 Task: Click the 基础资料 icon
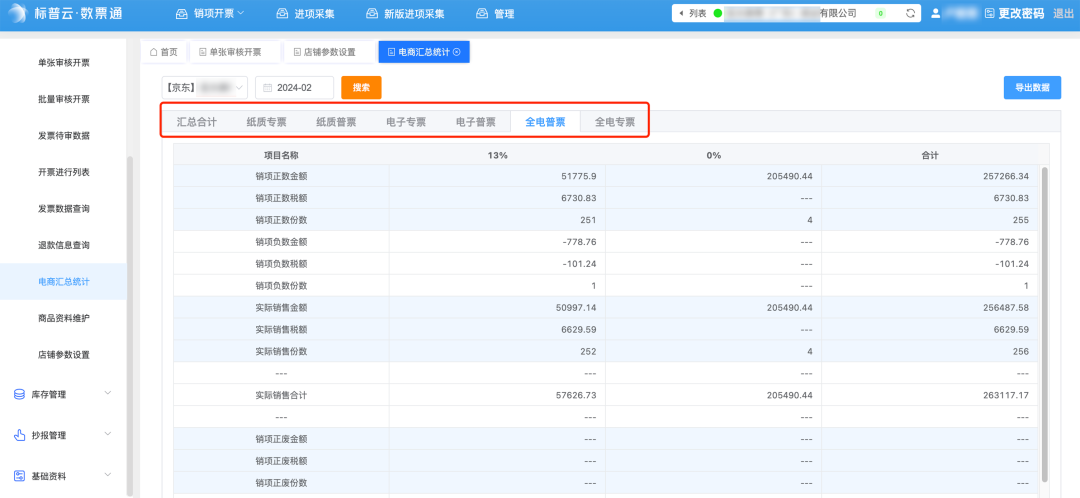tap(19, 476)
